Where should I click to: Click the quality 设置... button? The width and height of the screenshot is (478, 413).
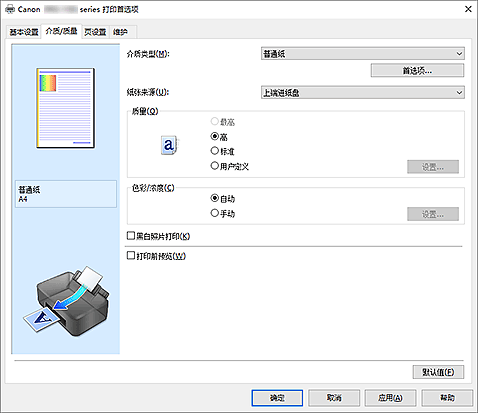coord(433,167)
